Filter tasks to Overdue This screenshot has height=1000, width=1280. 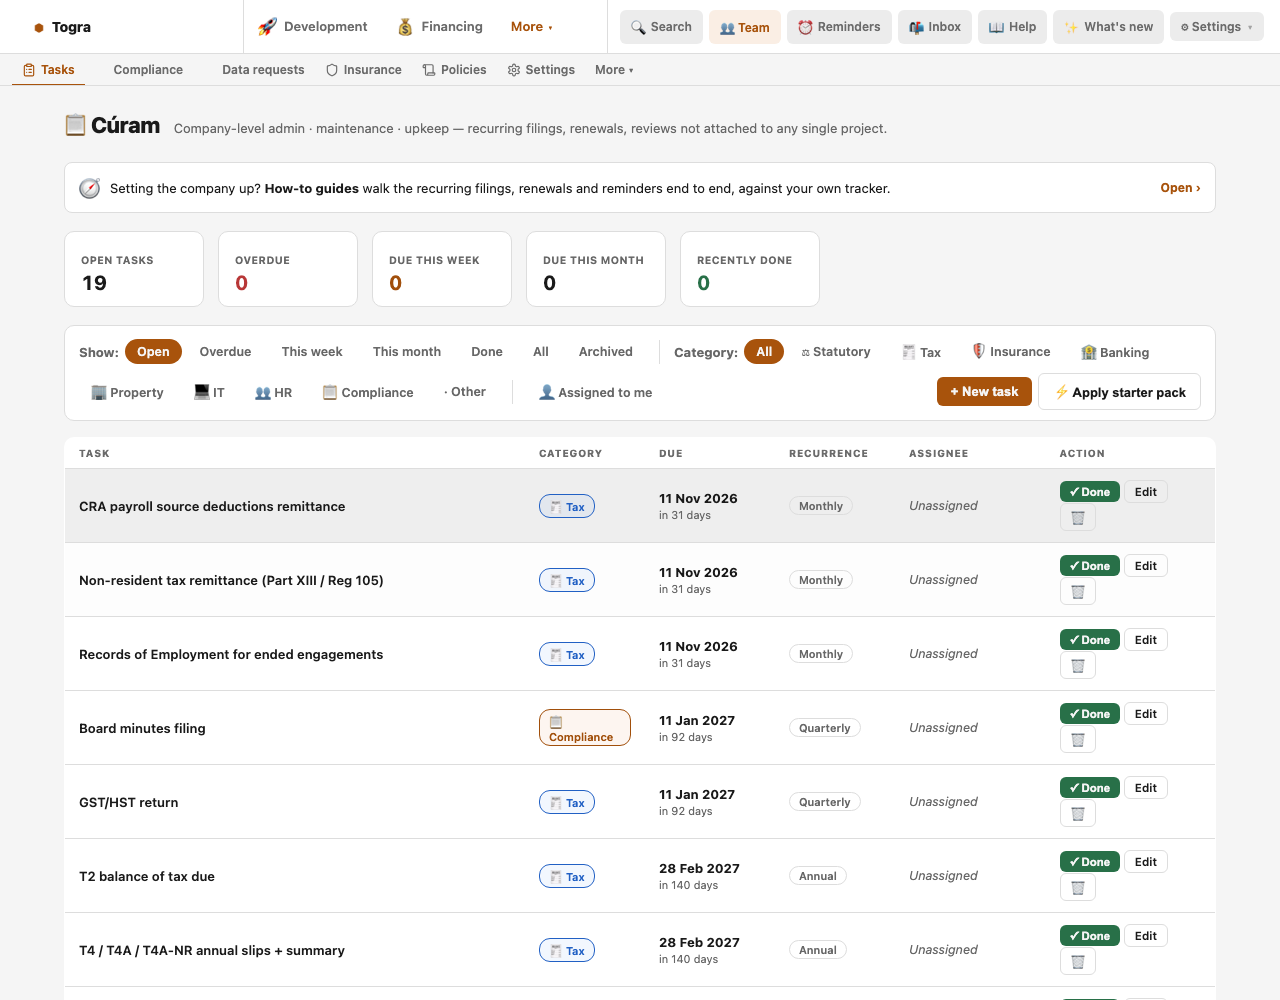(225, 352)
